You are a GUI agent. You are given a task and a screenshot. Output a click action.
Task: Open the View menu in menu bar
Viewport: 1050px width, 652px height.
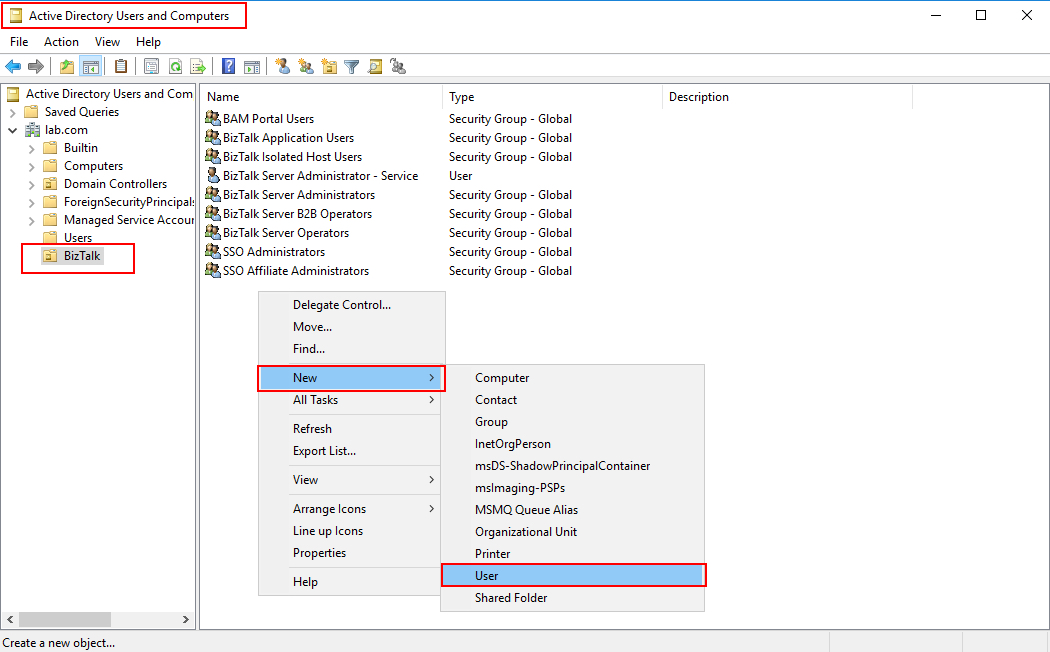[x=107, y=42]
